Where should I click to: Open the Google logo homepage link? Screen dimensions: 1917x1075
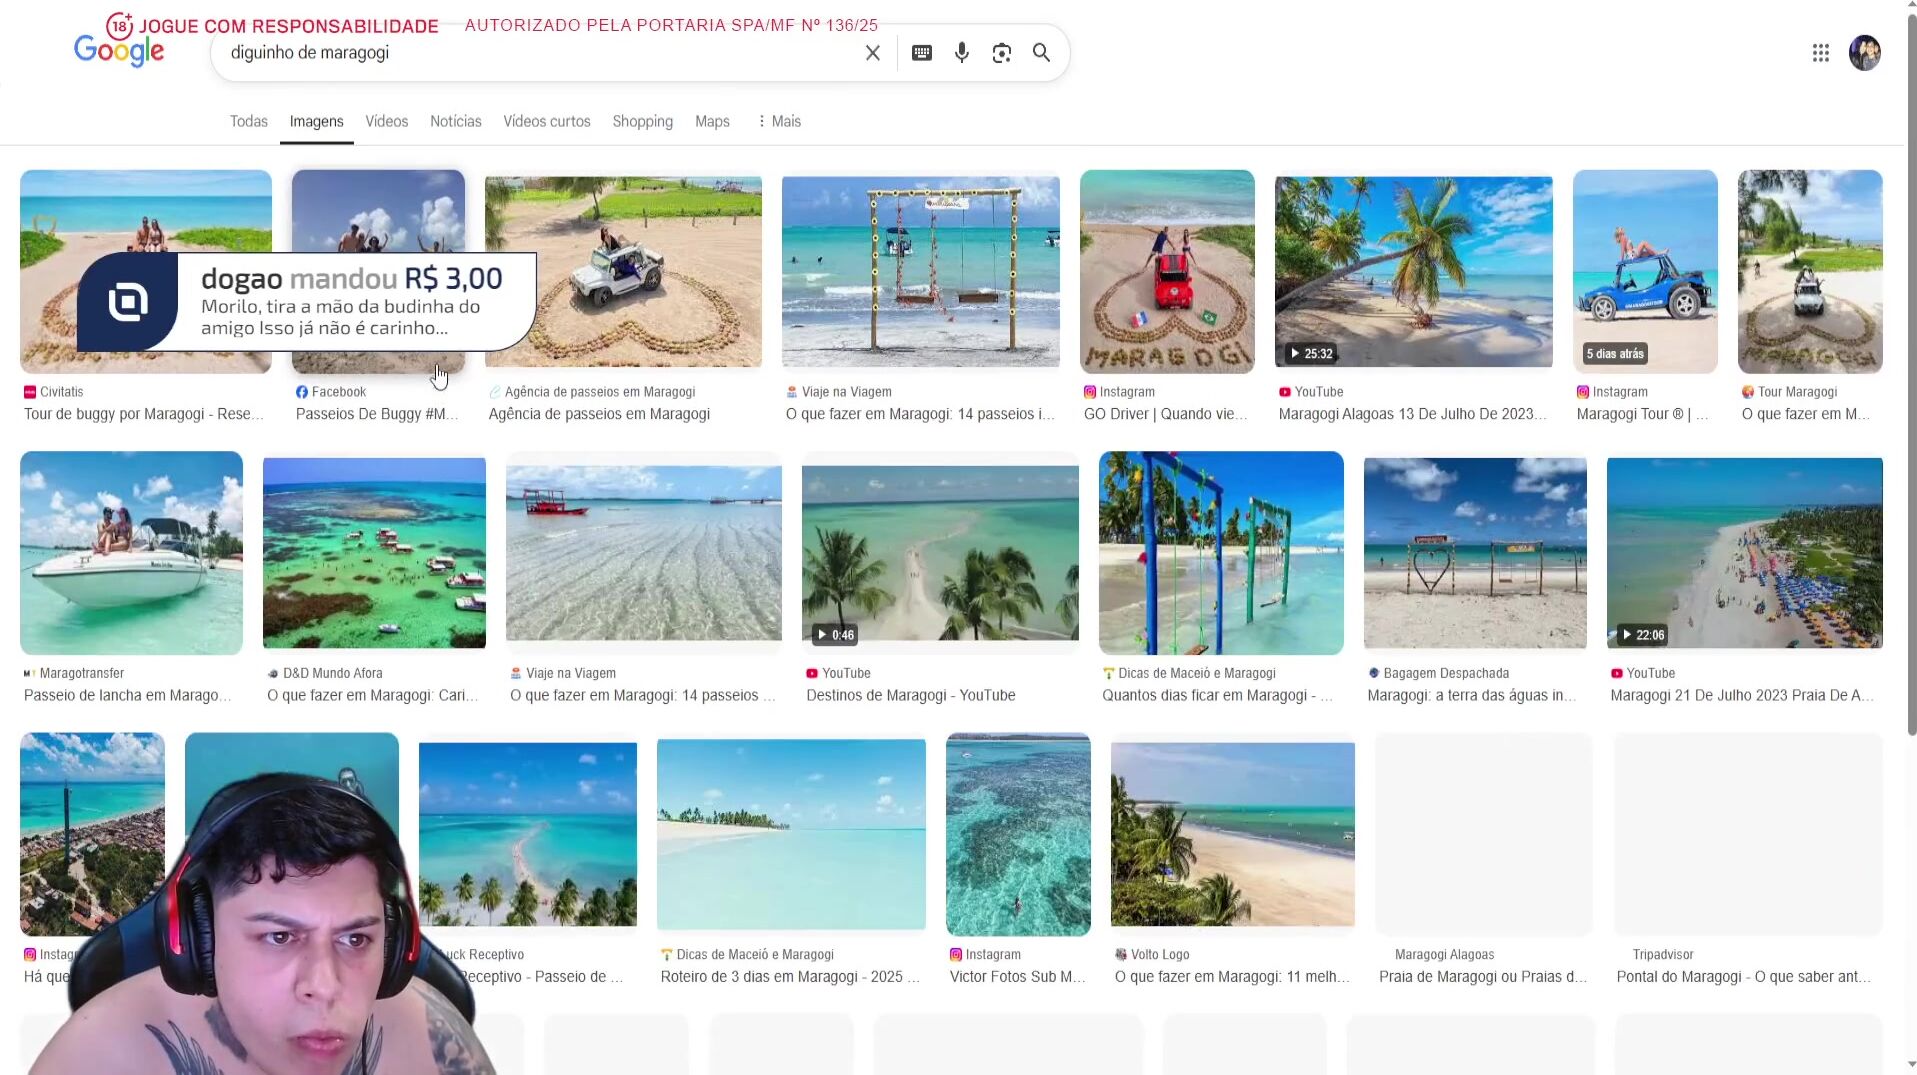(x=119, y=51)
